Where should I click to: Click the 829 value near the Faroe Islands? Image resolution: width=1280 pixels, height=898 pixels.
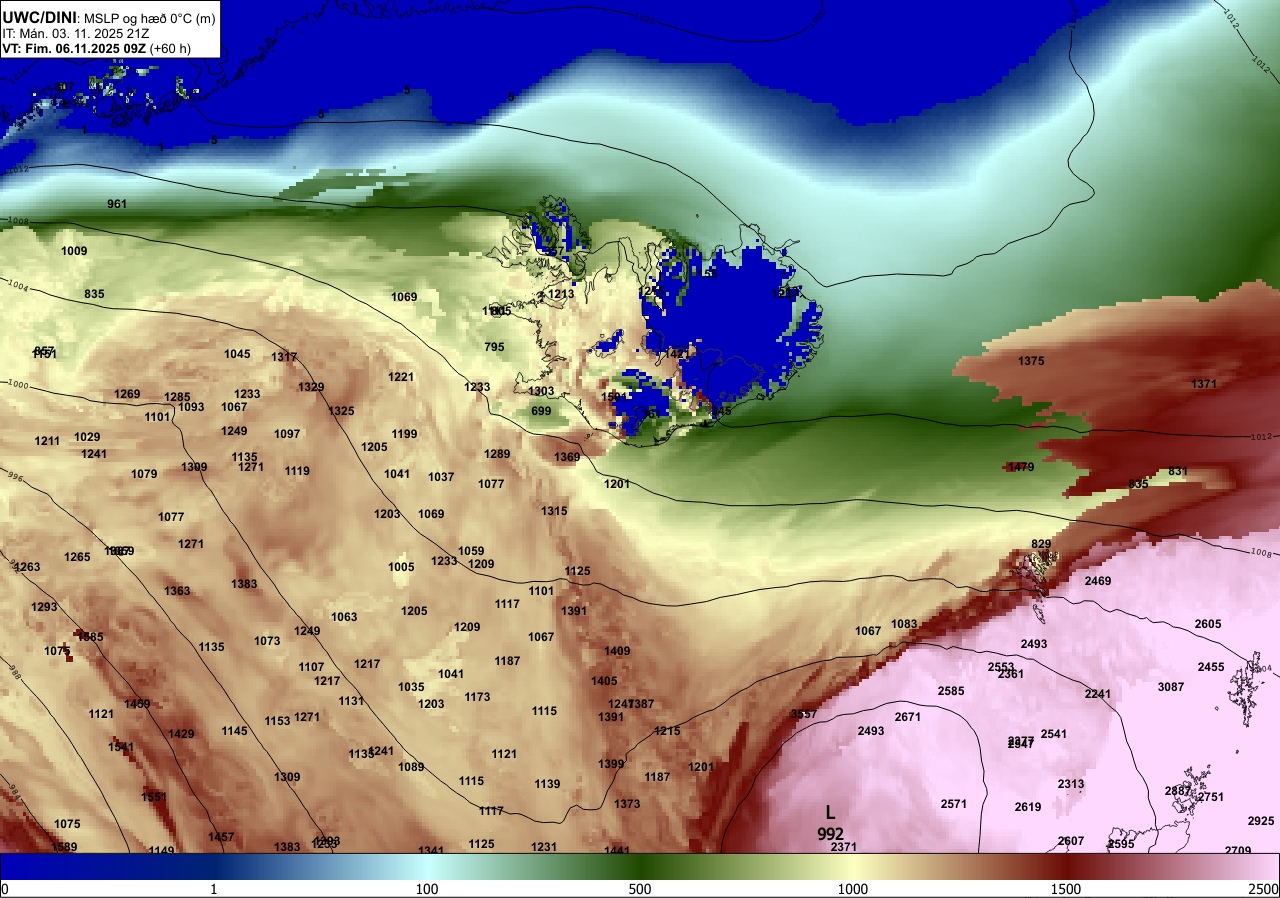coord(1041,544)
